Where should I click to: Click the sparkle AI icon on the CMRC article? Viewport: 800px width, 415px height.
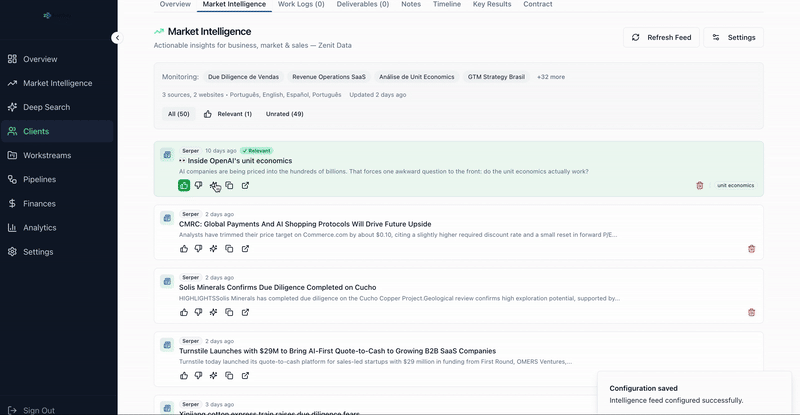214,248
